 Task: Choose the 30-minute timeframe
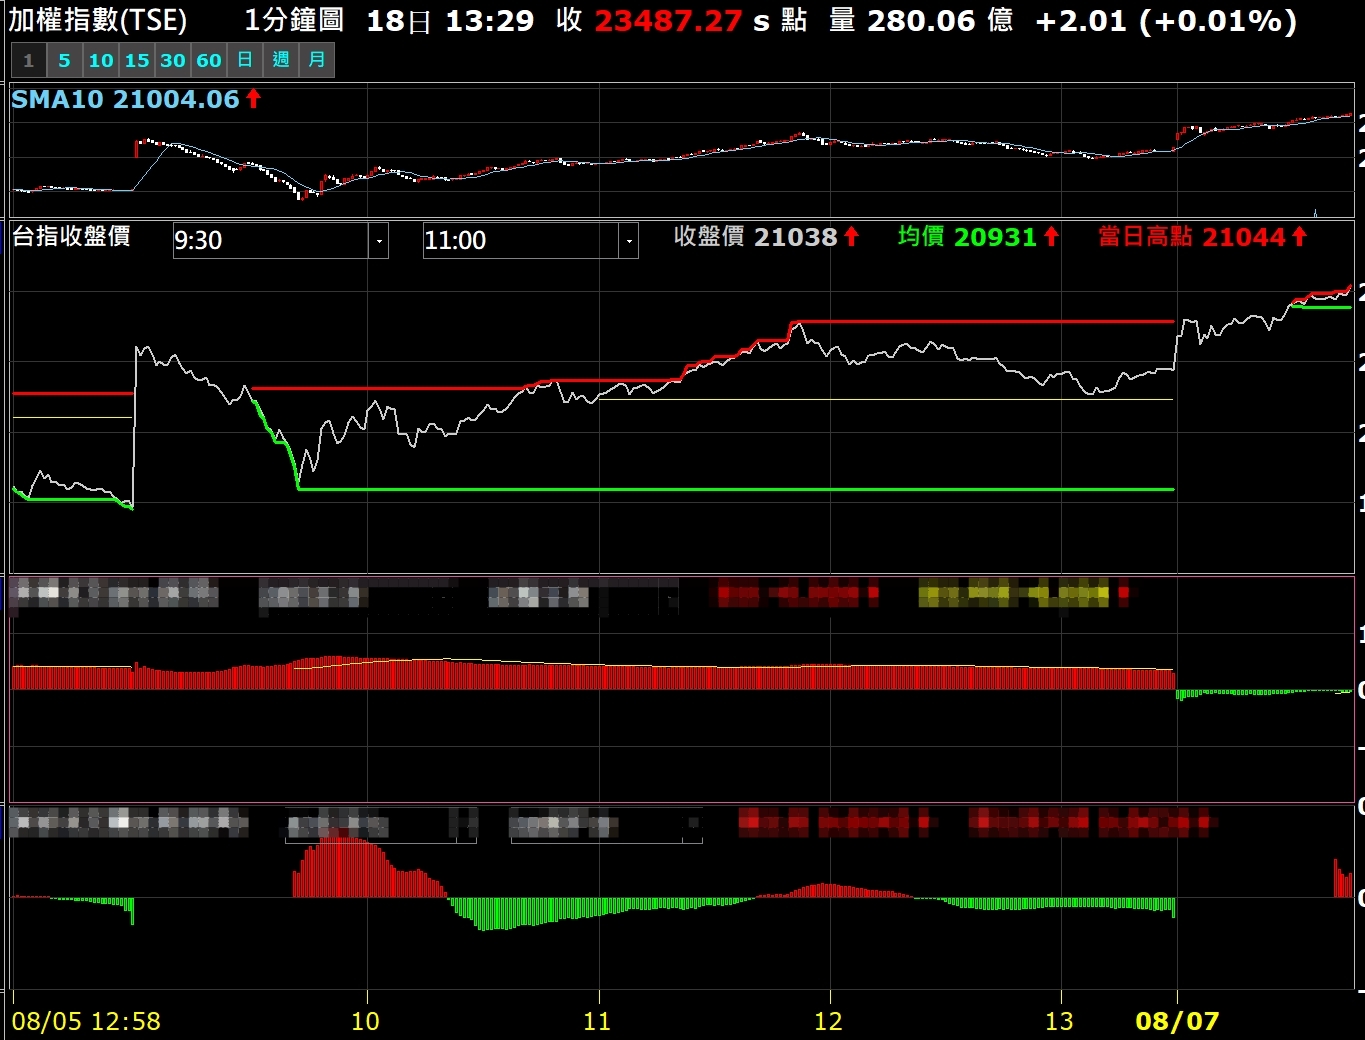[x=173, y=60]
